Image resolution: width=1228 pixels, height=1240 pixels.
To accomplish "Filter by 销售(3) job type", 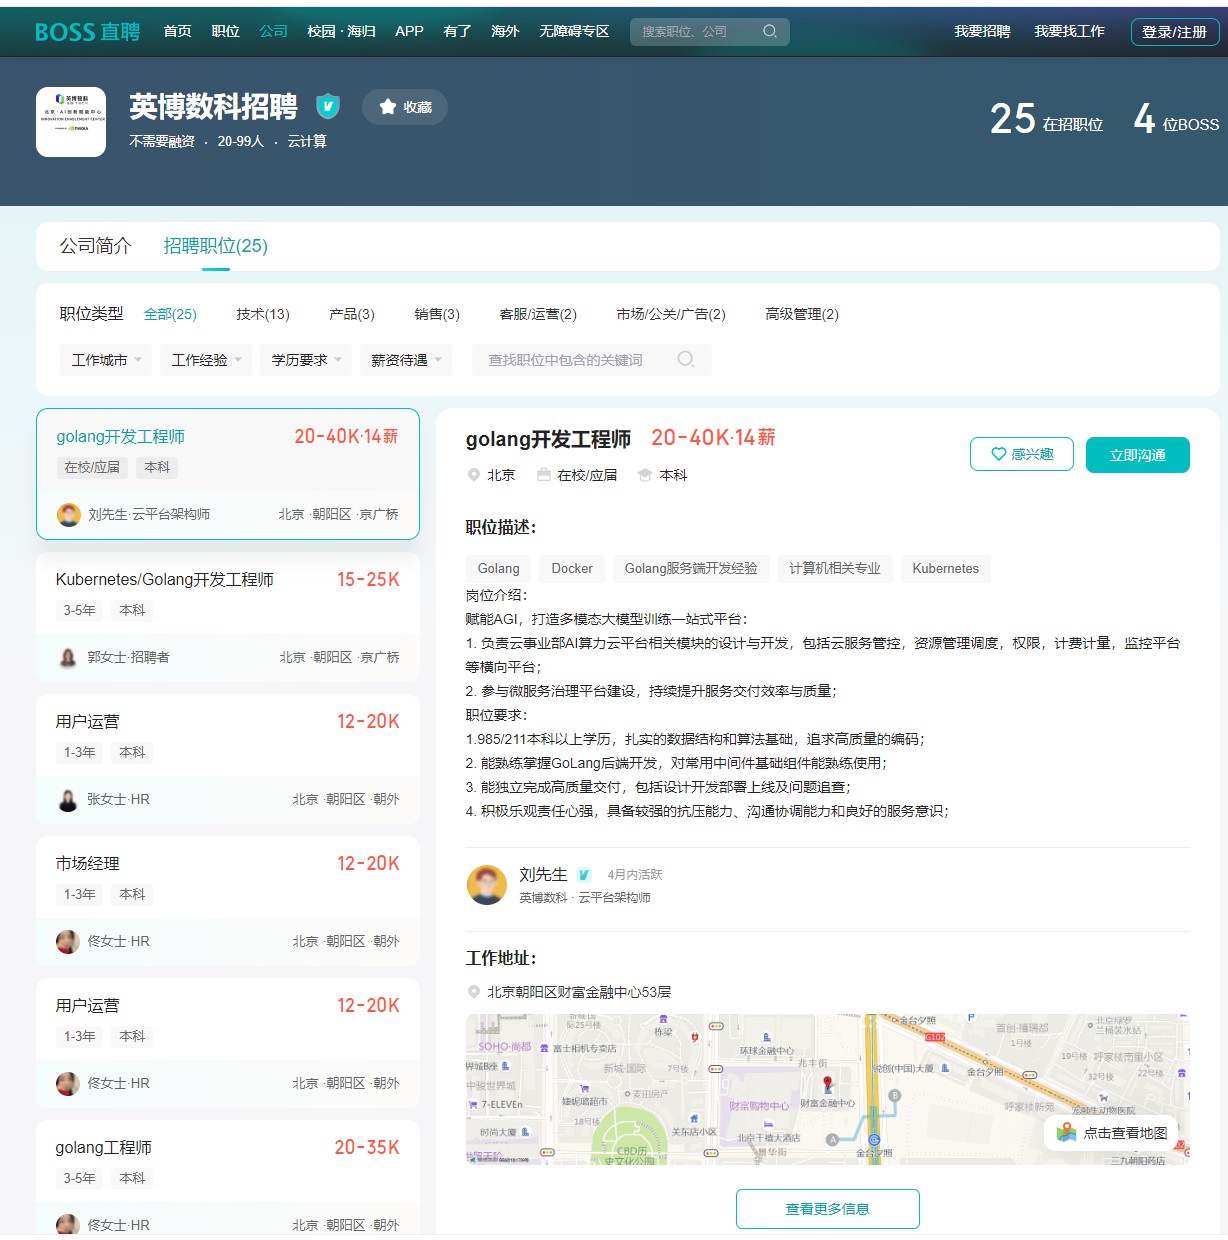I will point(437,314).
